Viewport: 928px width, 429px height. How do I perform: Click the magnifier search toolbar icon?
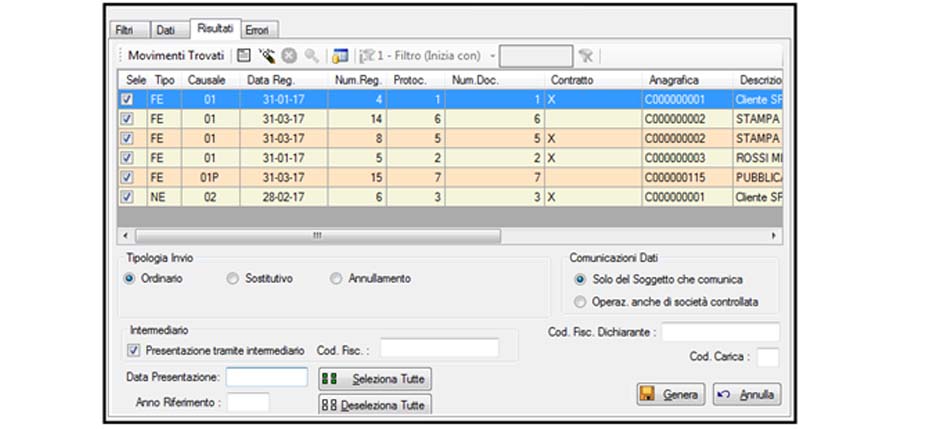(x=311, y=56)
